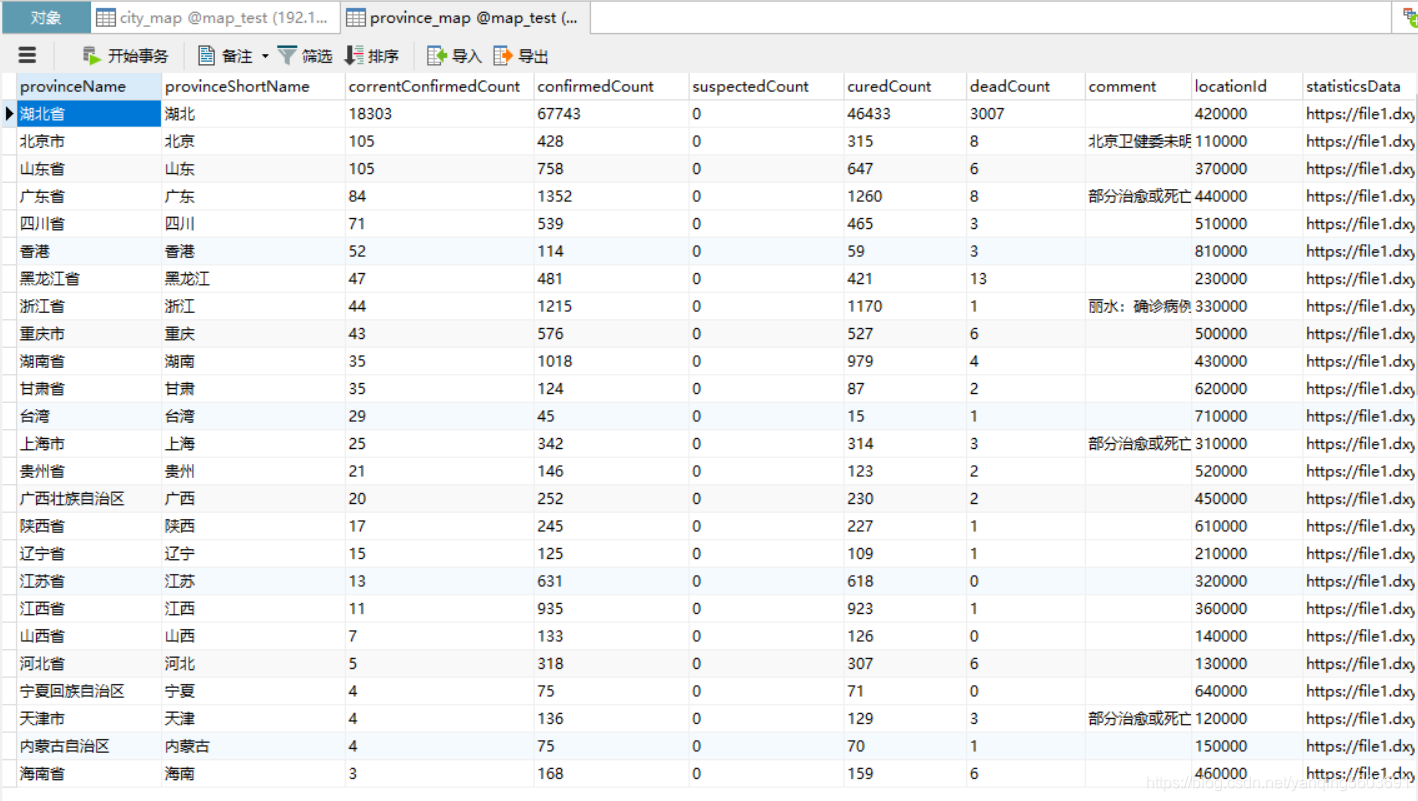1418x801 pixels.
Task: Click the provinceShortName column header
Action: coord(253,86)
